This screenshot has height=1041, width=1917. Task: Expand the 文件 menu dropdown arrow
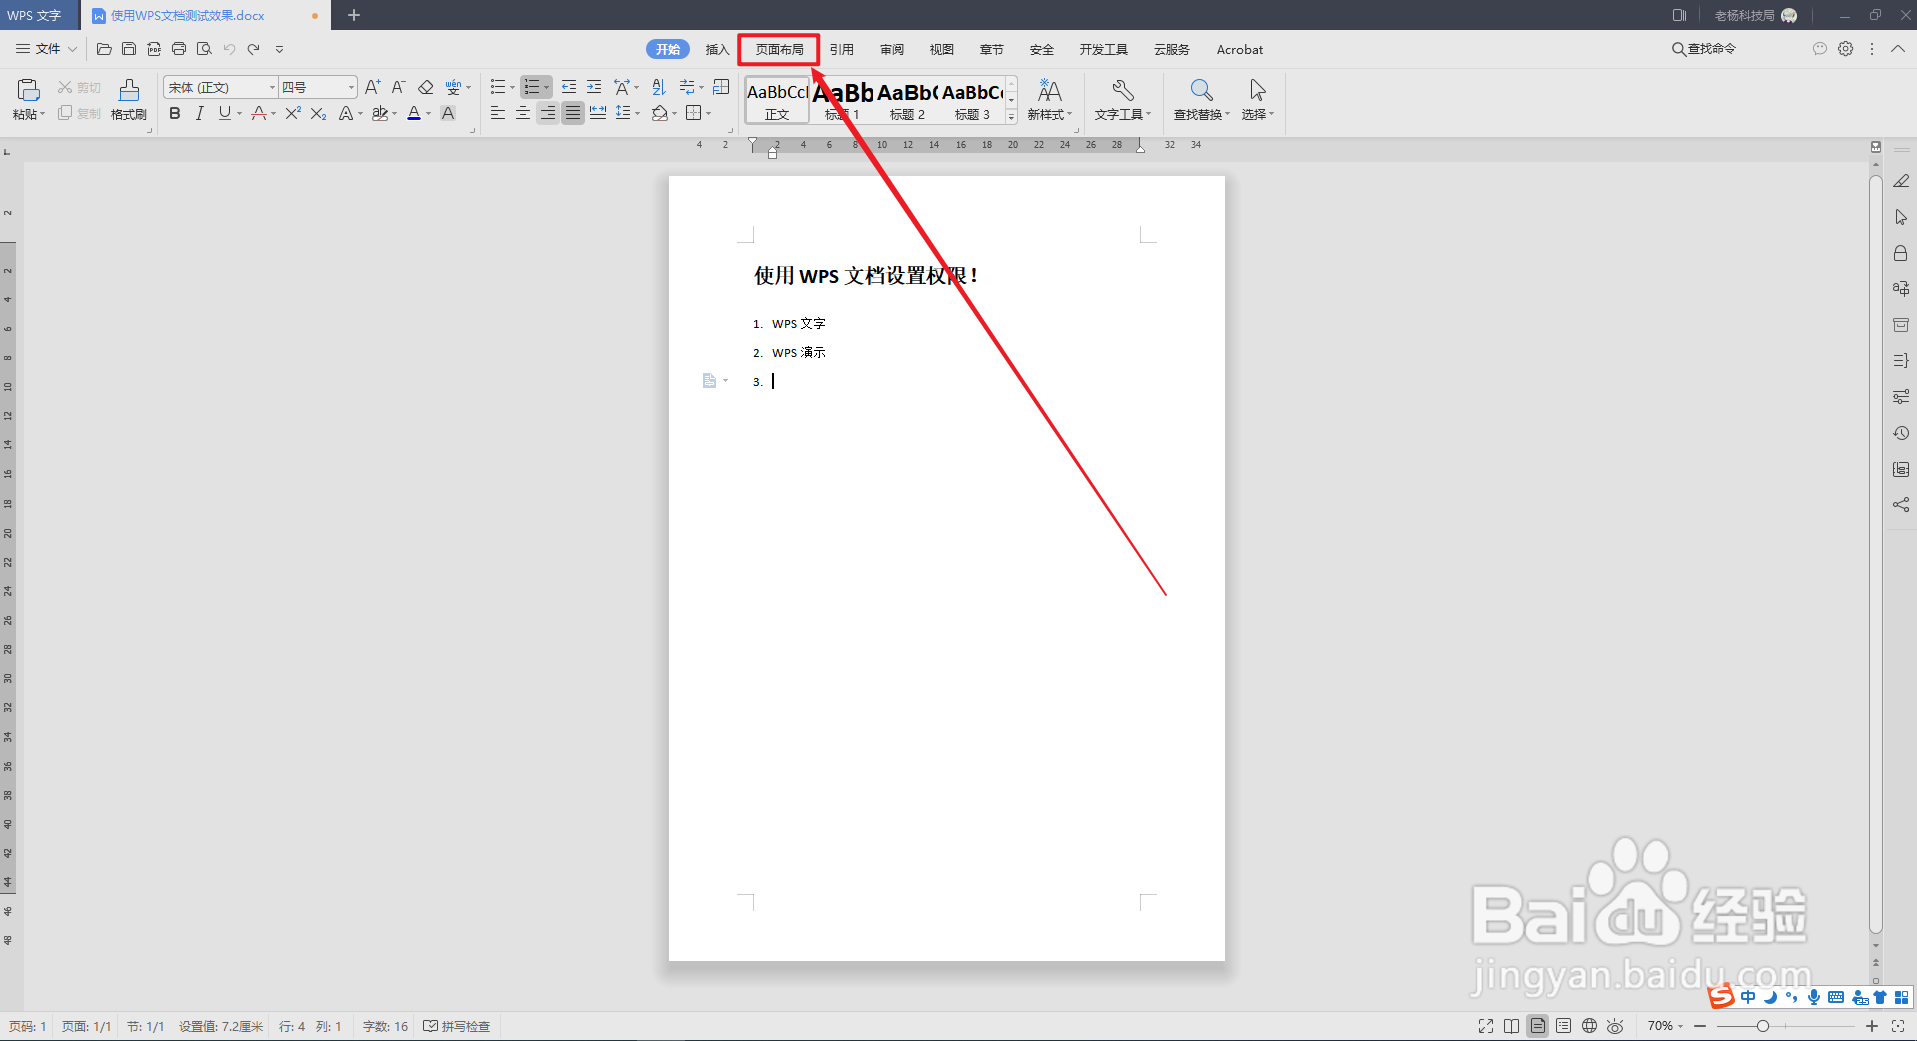pyautogui.click(x=72, y=49)
